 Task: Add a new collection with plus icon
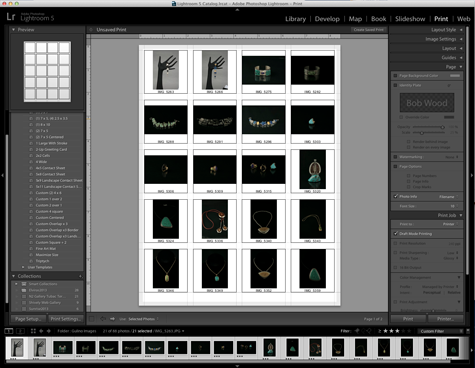click(x=80, y=276)
